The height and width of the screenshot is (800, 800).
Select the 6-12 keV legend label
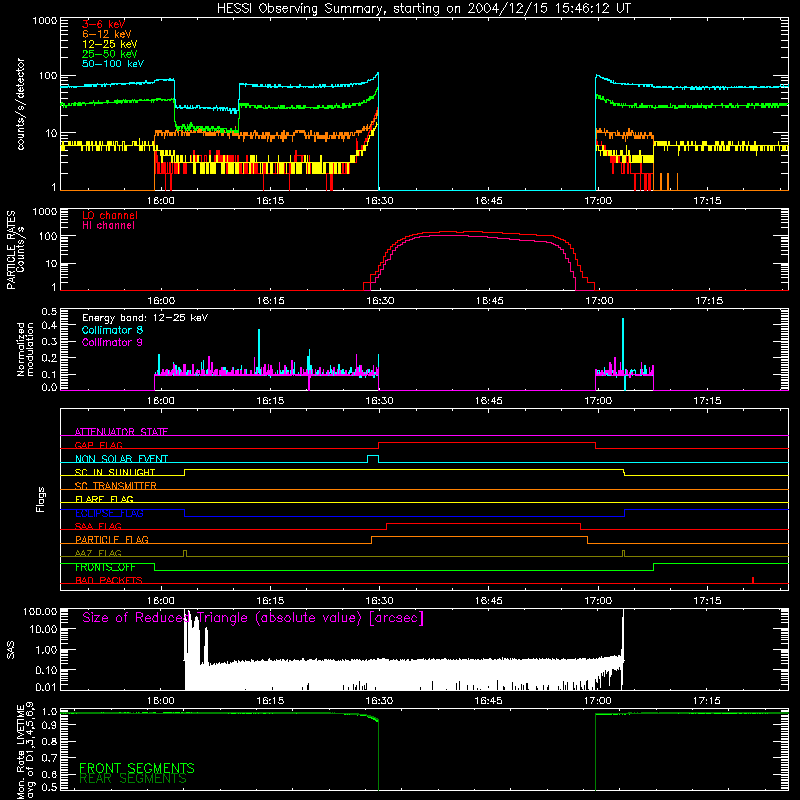pos(107,34)
